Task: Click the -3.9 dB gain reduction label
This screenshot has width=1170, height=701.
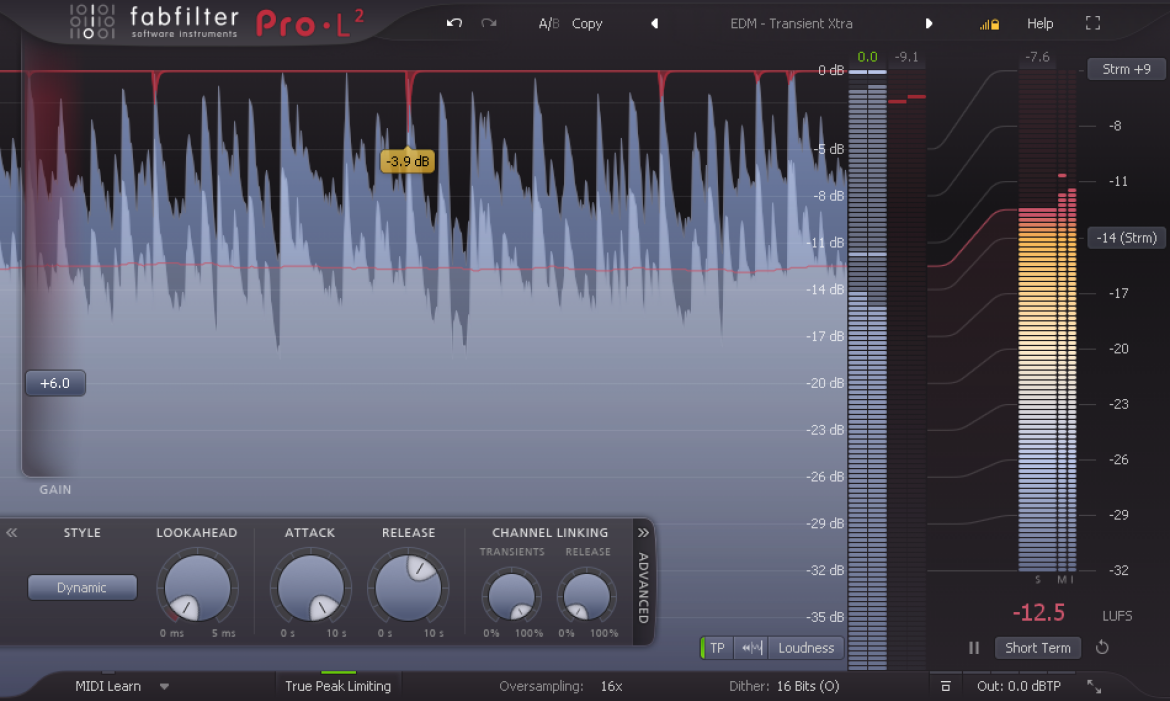Action: click(407, 161)
